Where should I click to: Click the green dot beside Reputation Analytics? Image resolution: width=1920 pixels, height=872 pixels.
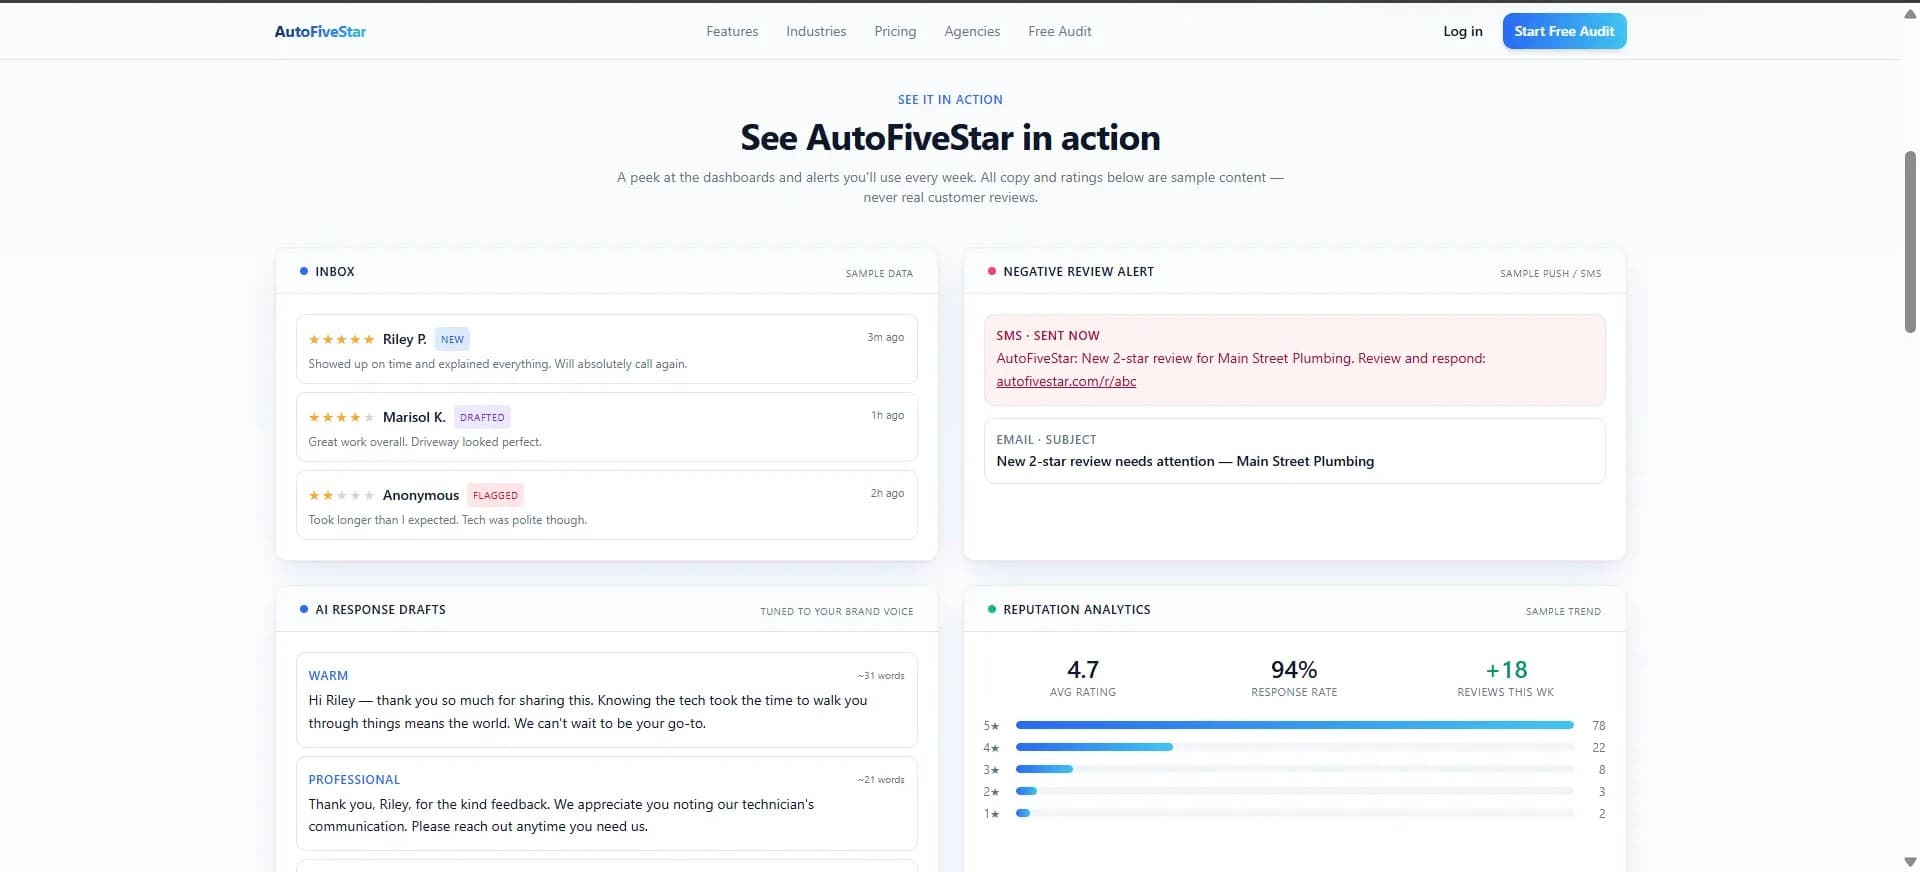point(992,609)
